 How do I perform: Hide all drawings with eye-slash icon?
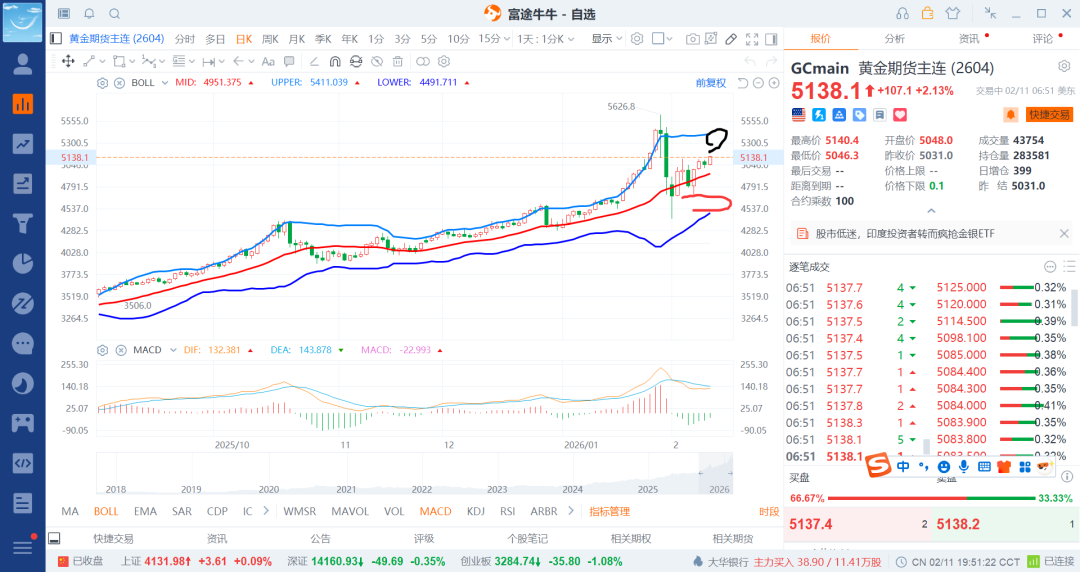377,61
